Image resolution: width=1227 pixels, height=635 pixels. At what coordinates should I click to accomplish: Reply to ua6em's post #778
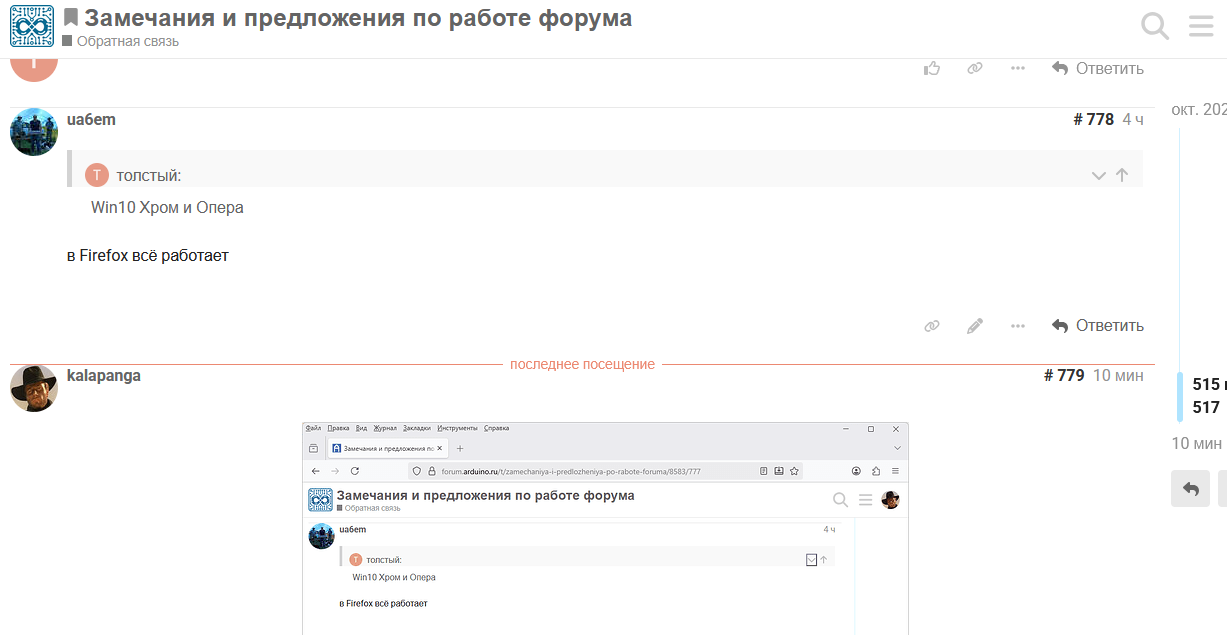coord(1098,326)
